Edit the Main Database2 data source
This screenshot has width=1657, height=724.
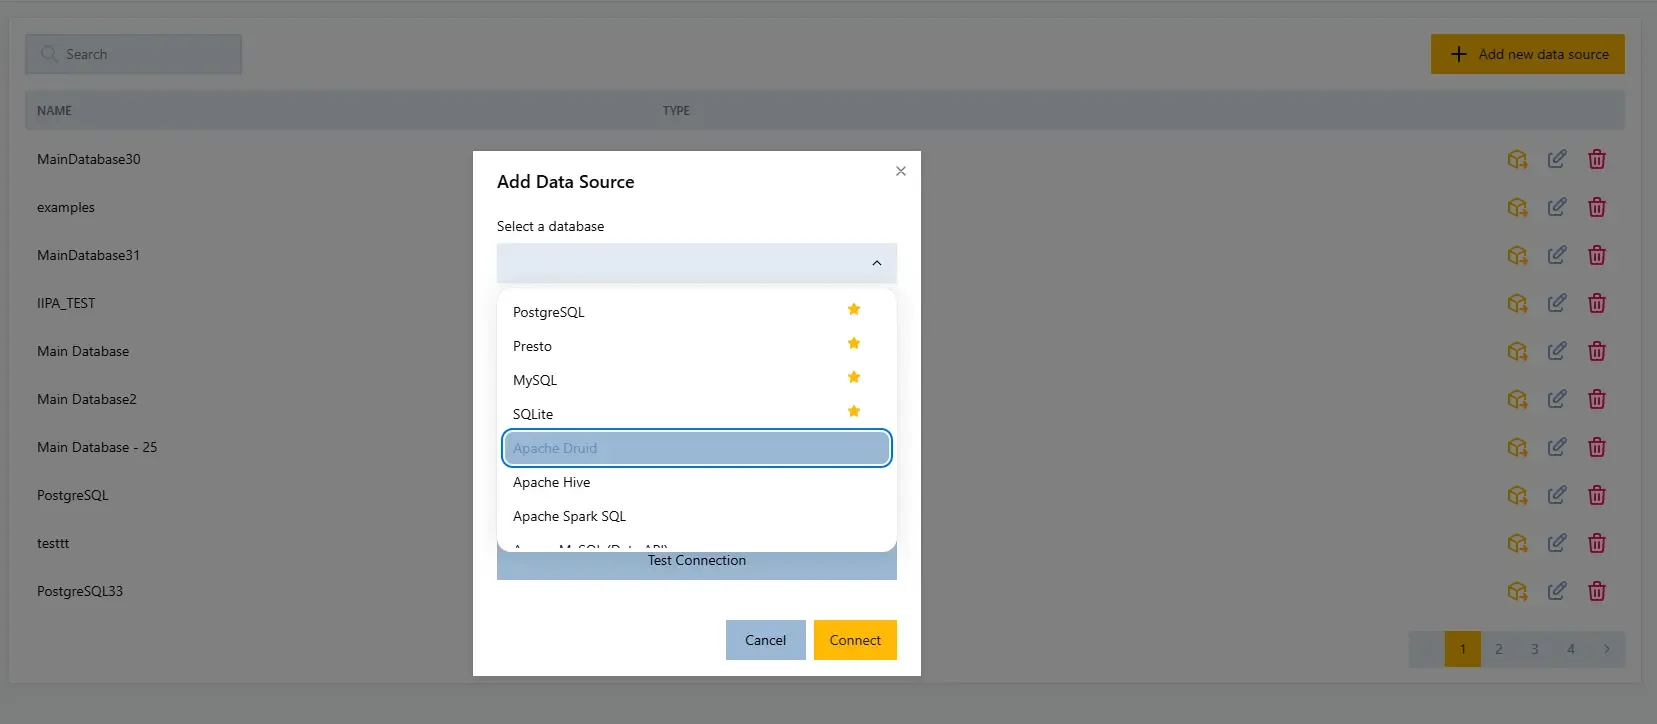point(1557,399)
